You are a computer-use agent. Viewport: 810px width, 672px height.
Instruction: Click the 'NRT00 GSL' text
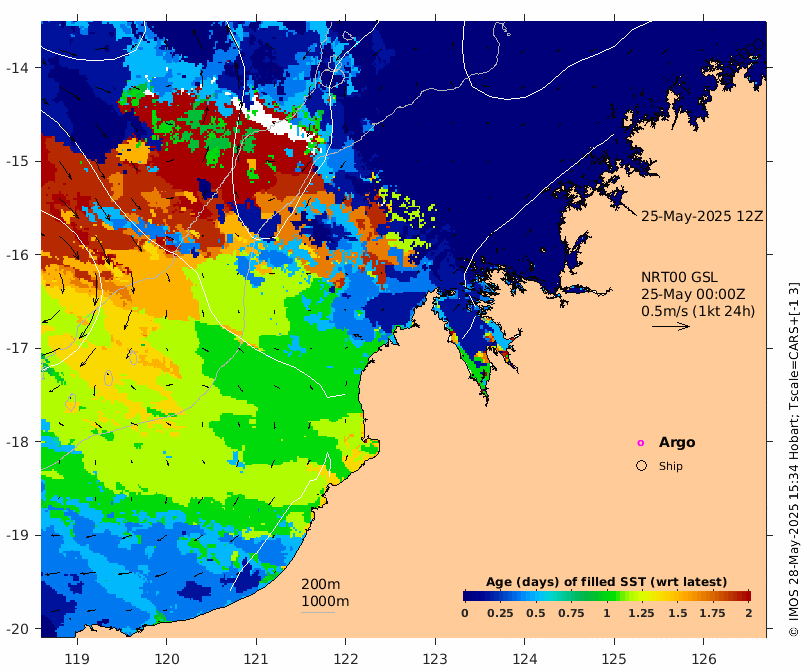pos(679,277)
